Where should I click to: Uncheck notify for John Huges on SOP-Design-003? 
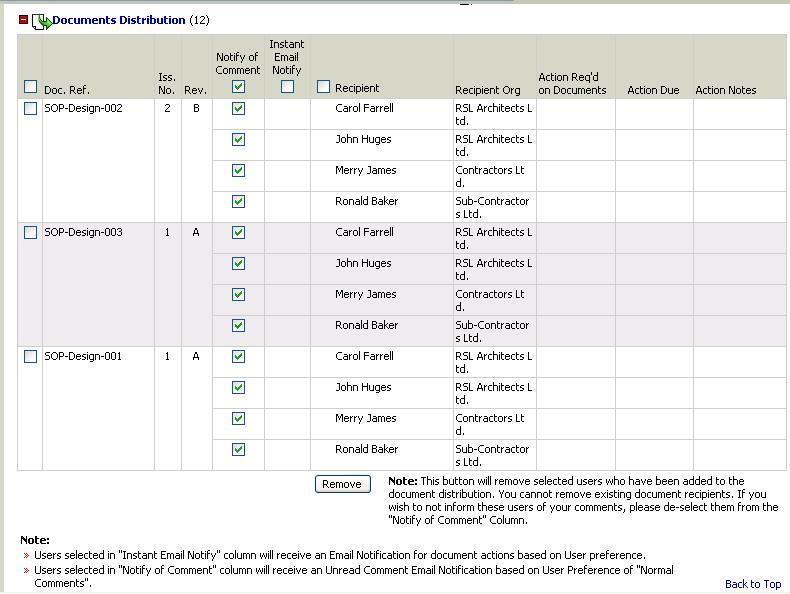(239, 263)
